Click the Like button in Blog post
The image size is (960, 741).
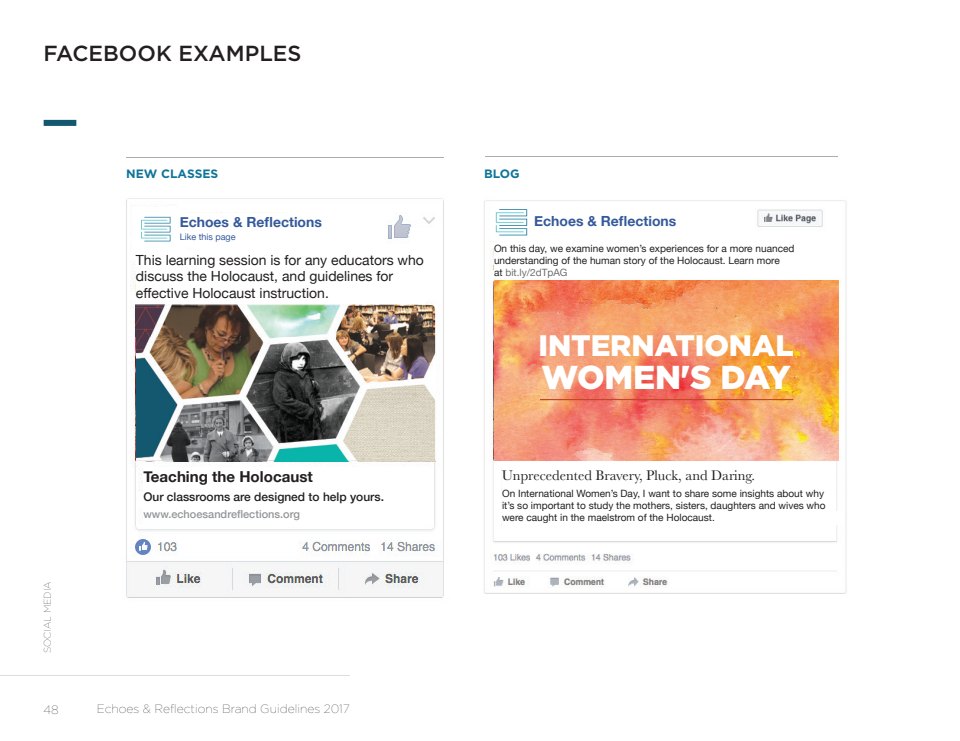coord(509,582)
